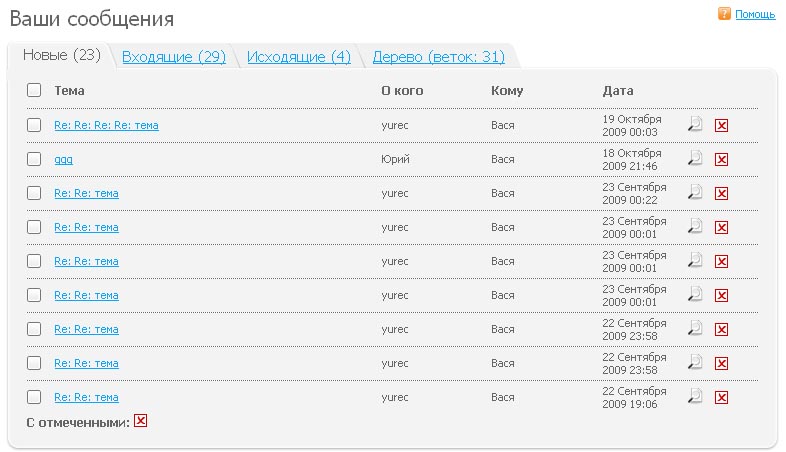Open the qqq message link
786x452 pixels.
[x=63, y=159]
